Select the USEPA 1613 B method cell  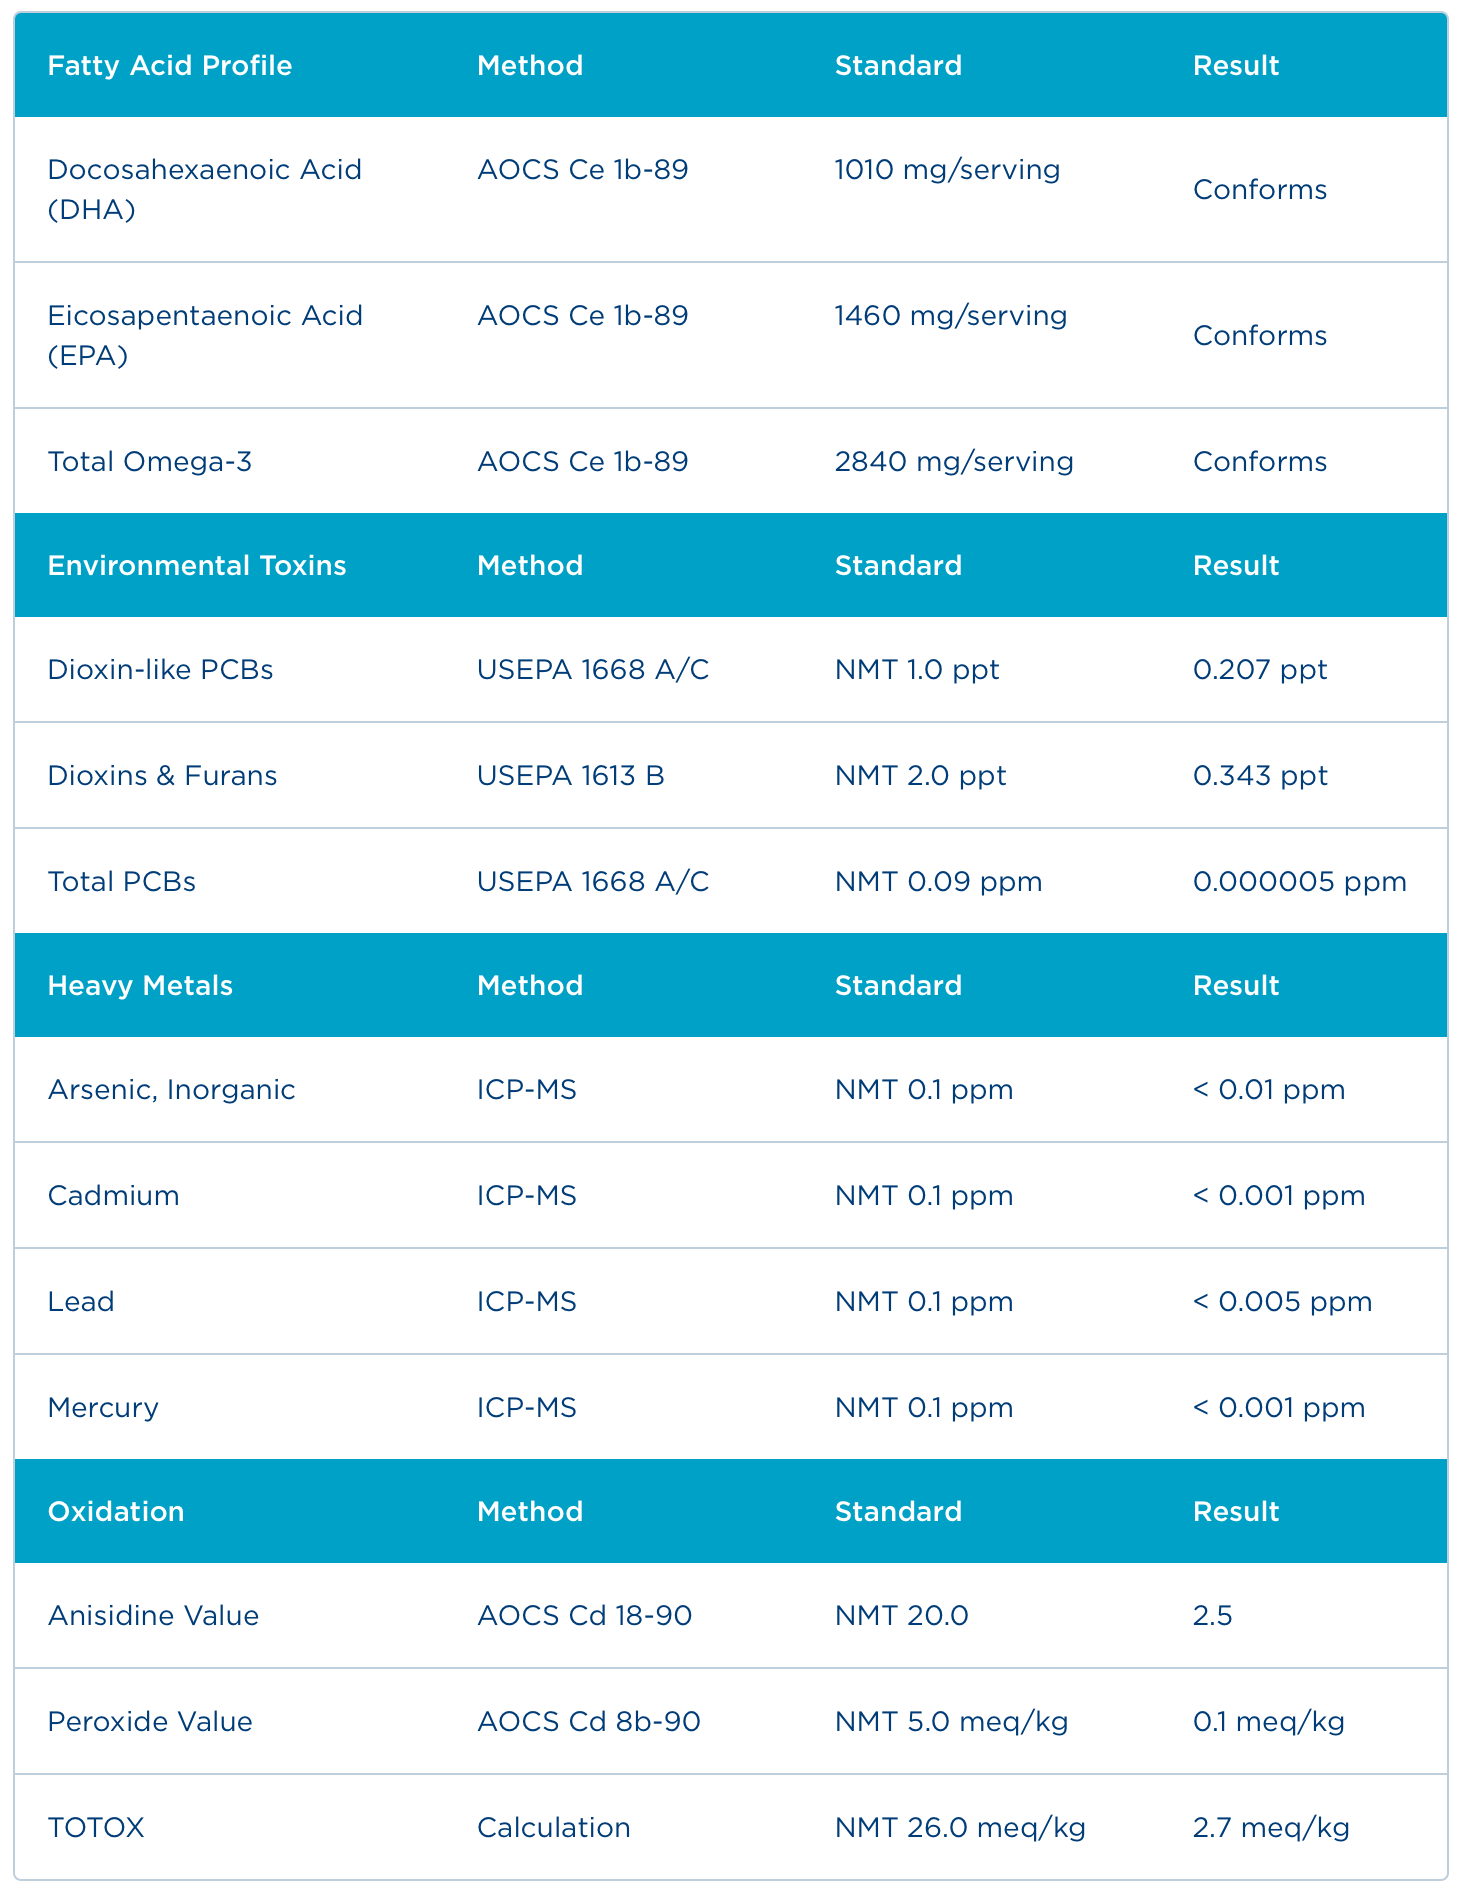(x=570, y=776)
